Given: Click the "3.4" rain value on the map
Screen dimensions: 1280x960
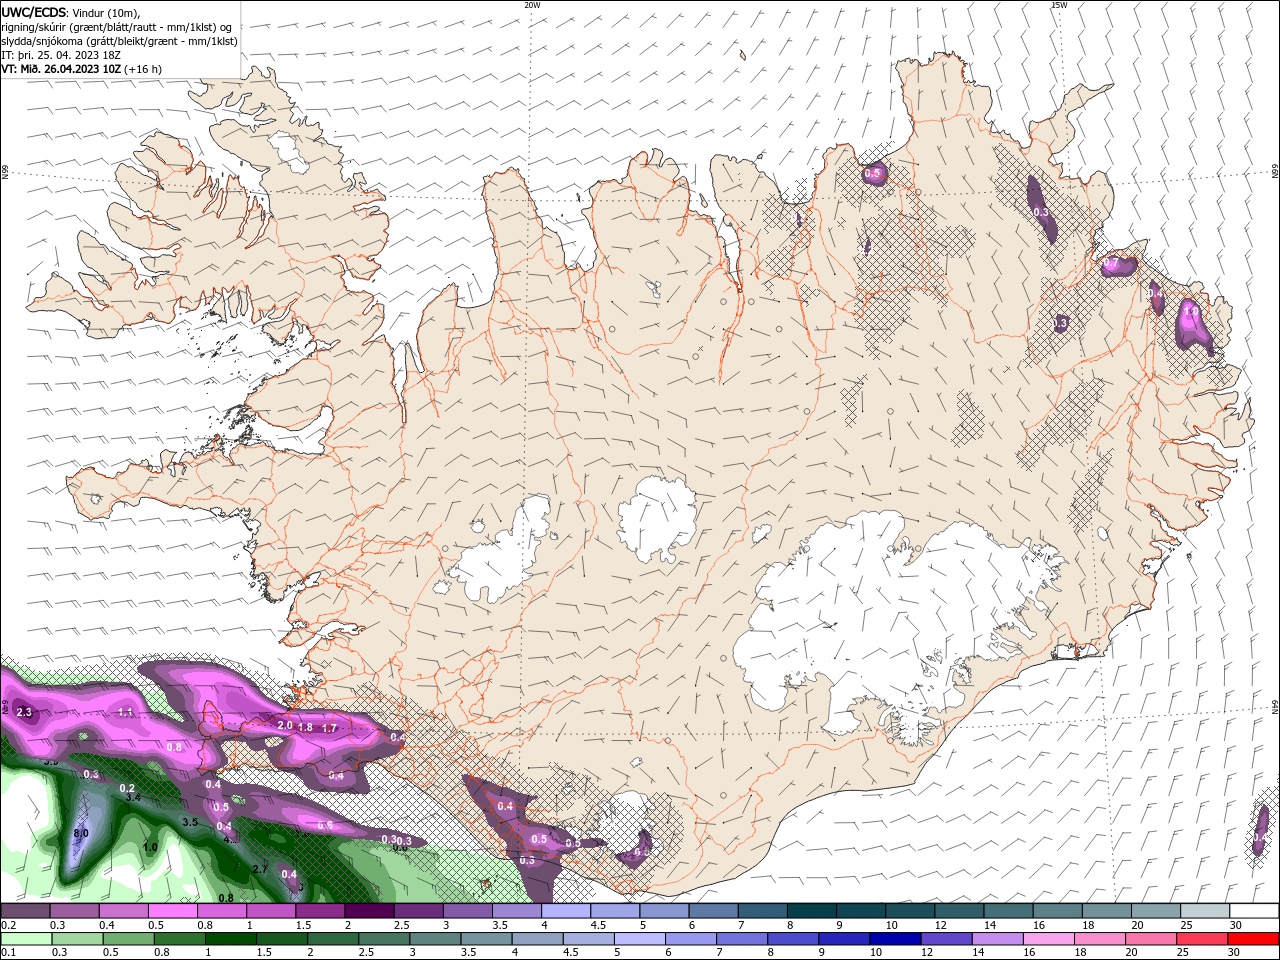Looking at the screenshot, I should [x=133, y=798].
